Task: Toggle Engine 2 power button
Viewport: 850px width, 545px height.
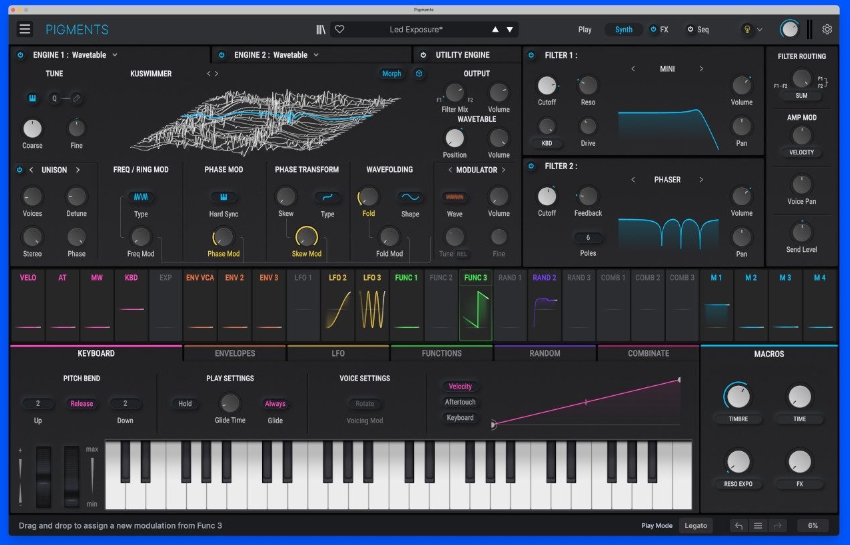Action: (x=221, y=55)
